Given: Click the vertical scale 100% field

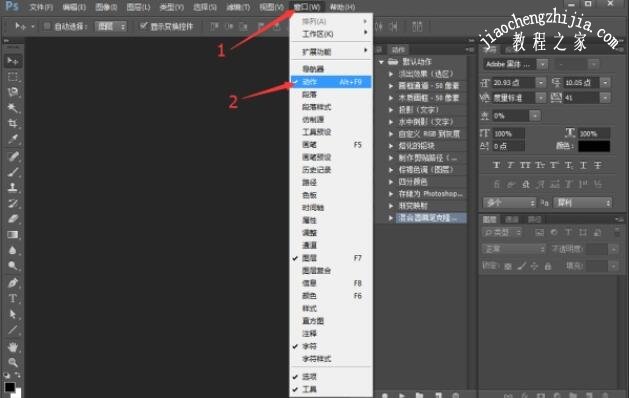Looking at the screenshot, I should [x=508, y=134].
